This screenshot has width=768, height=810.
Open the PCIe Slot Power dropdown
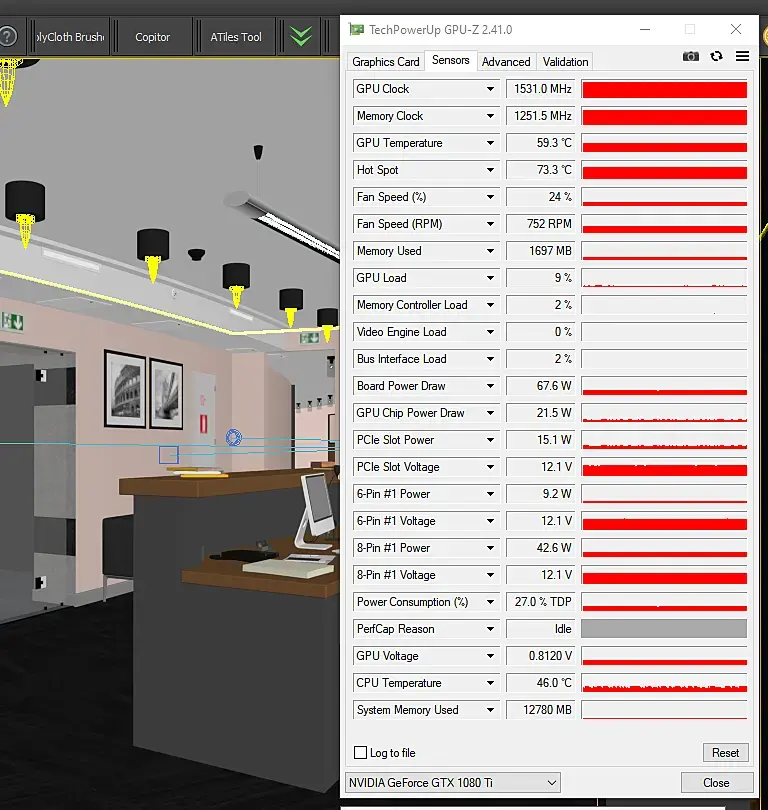tap(490, 440)
